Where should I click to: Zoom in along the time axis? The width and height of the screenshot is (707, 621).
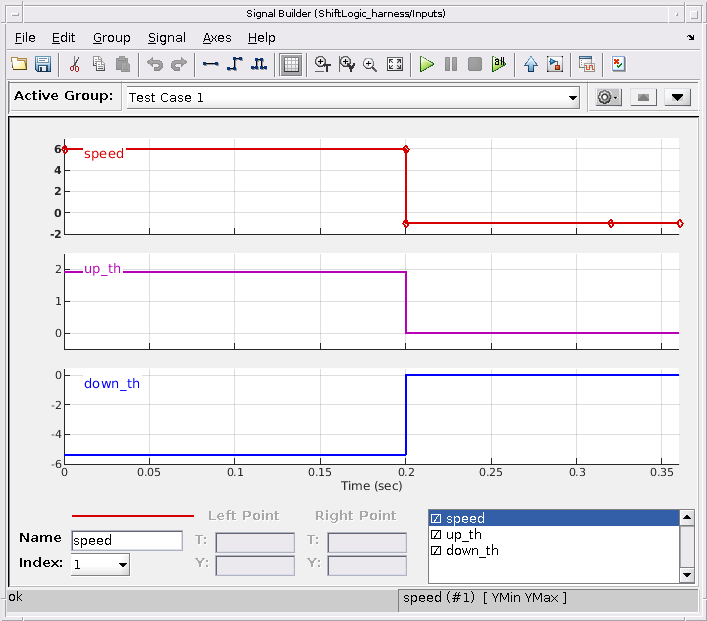[322, 64]
